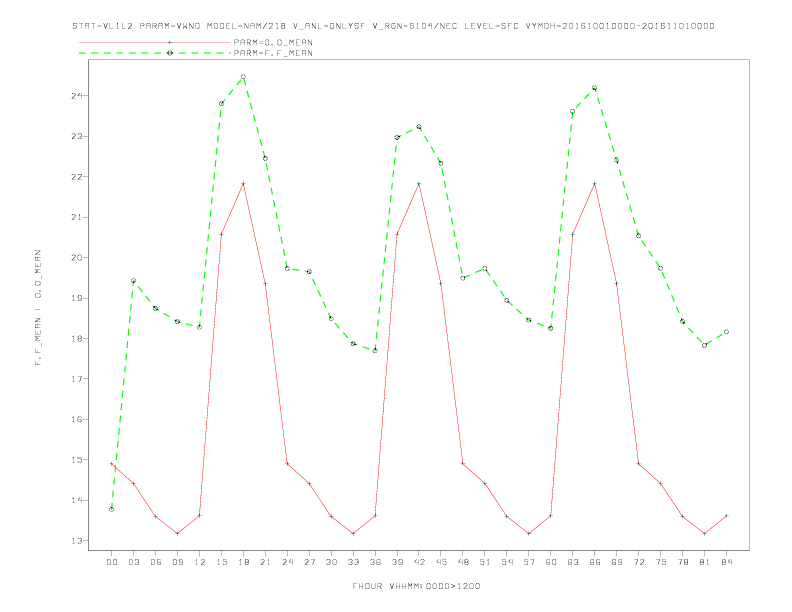
Task: Click the x-axis title FHOUR VHHMM
Action: (416, 586)
